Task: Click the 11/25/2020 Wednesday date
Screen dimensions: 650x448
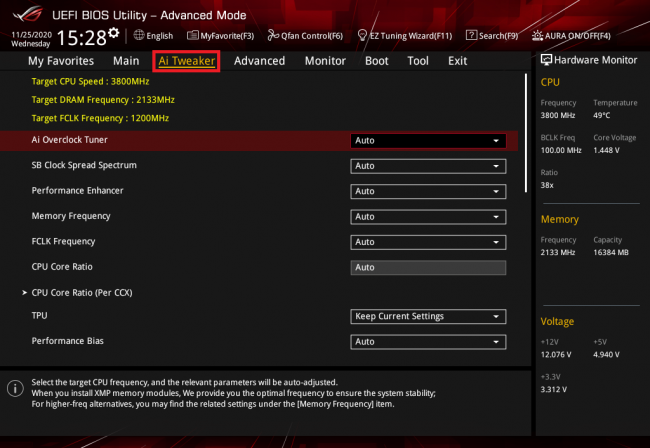Action: click(31, 39)
